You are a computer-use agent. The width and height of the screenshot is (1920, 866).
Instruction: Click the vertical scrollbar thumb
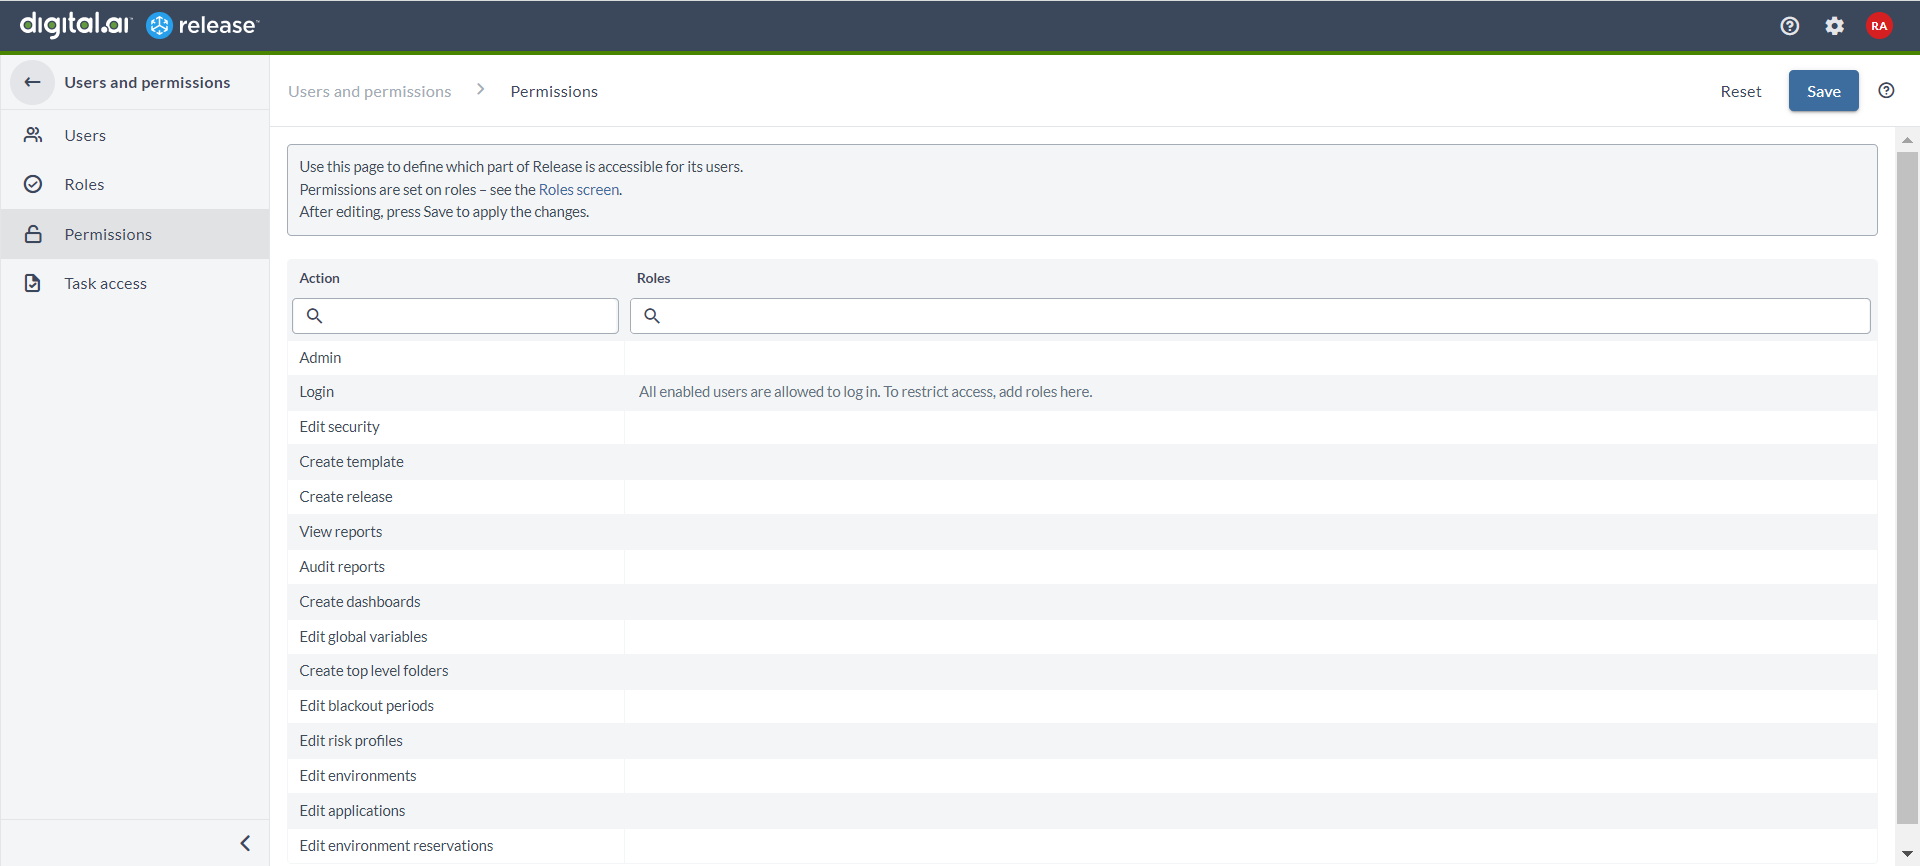click(x=1907, y=487)
